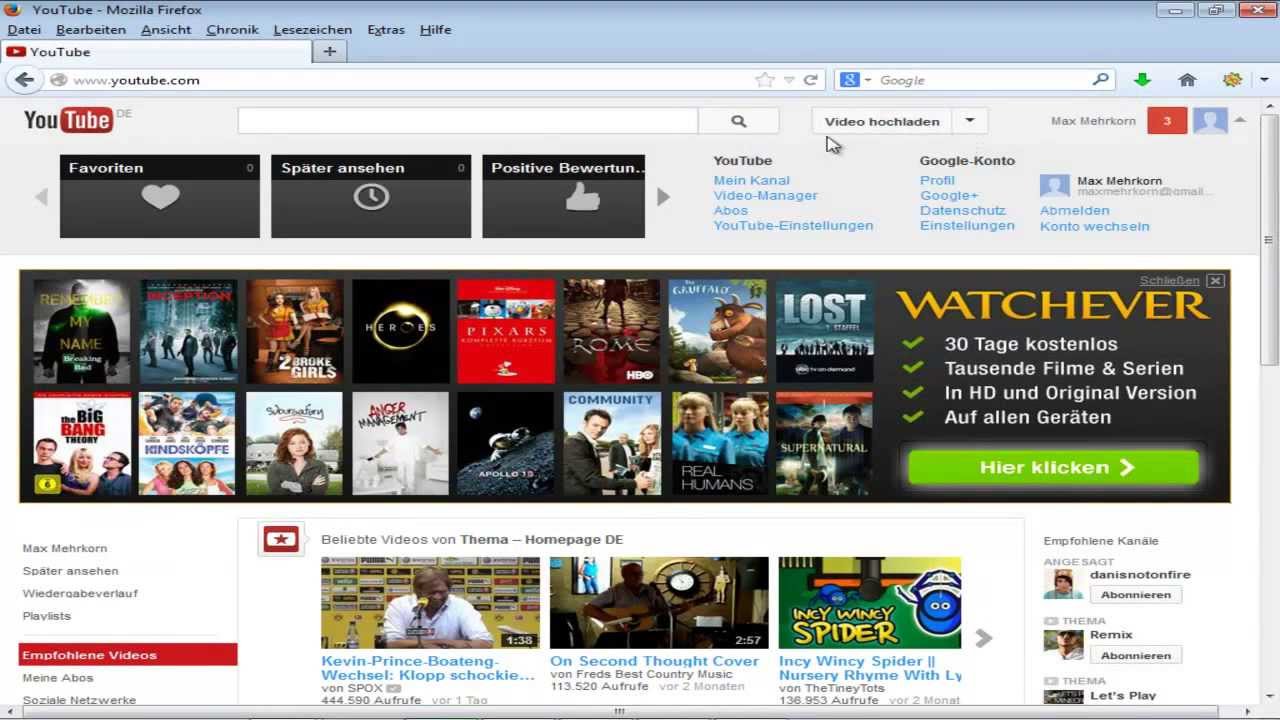The width and height of the screenshot is (1280, 720).
Task: Open the Hilfe menu
Action: pyautogui.click(x=435, y=30)
